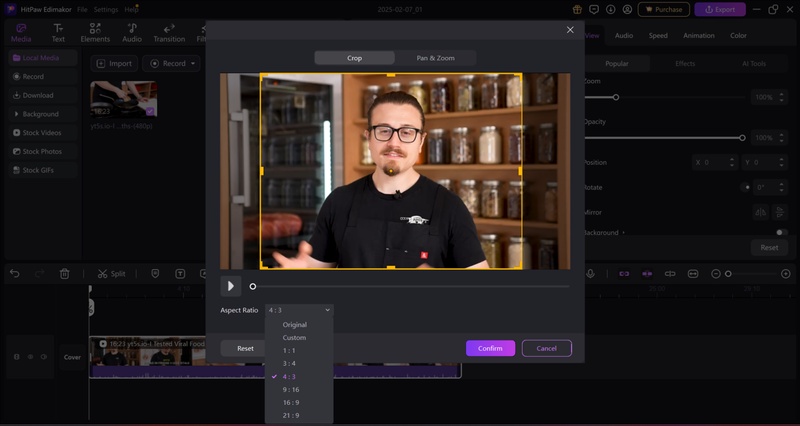Import media with the Import button
This screenshot has height=426, width=800.
click(114, 64)
